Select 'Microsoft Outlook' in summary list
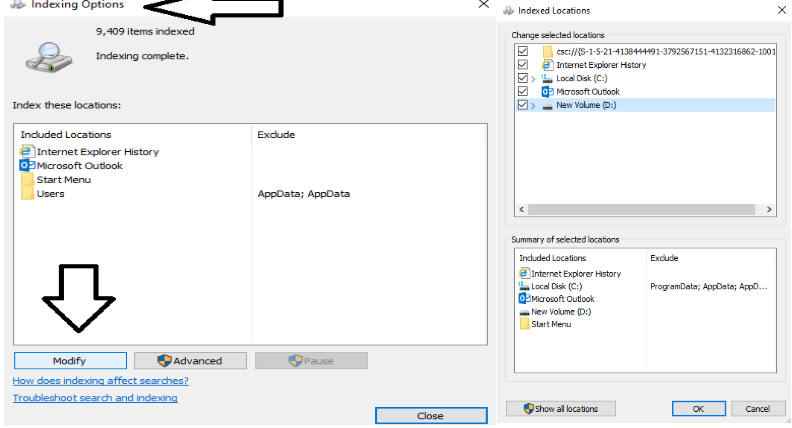 563,299
